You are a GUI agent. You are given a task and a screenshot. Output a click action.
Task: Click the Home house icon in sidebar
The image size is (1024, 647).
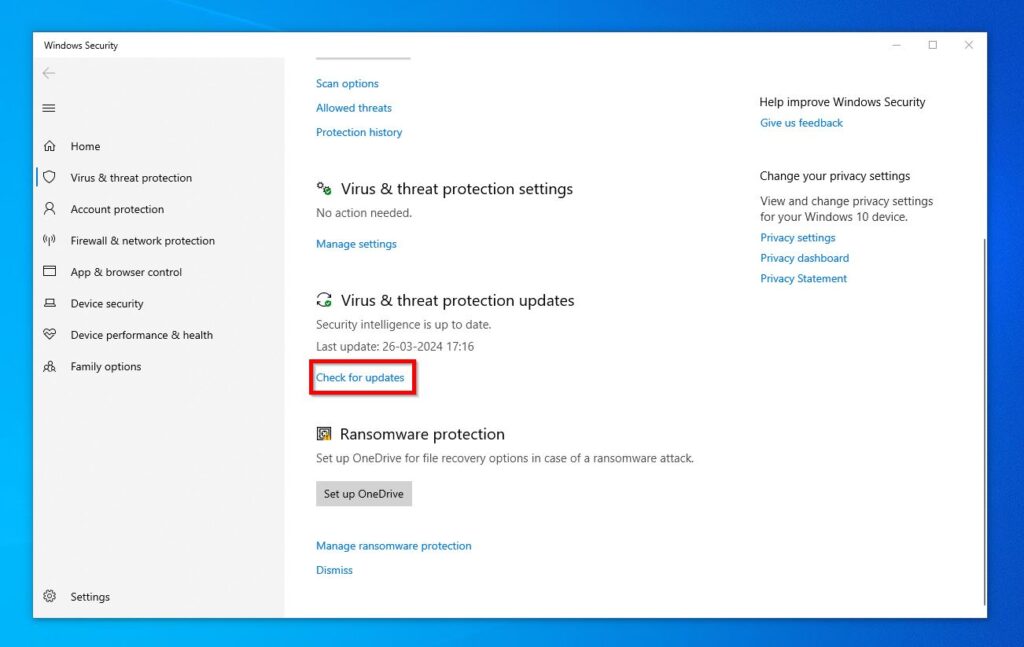[x=50, y=146]
